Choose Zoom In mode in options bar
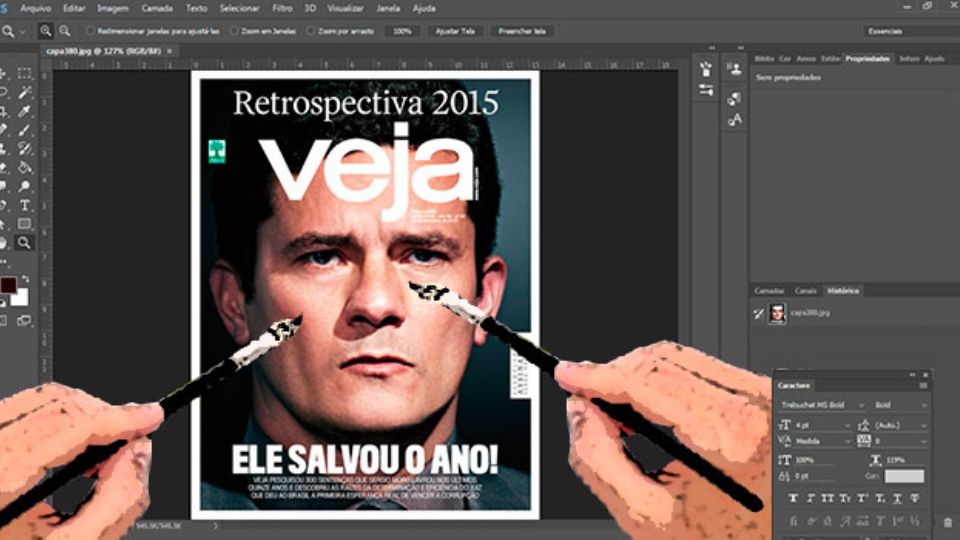960x540 pixels. click(x=45, y=31)
